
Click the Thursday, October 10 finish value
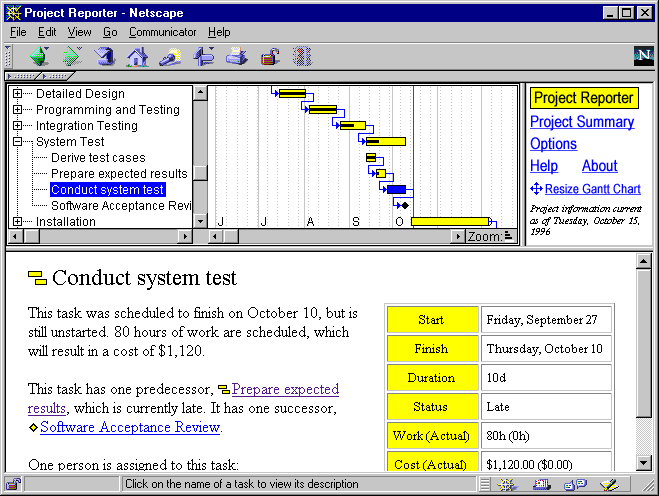[x=546, y=349]
